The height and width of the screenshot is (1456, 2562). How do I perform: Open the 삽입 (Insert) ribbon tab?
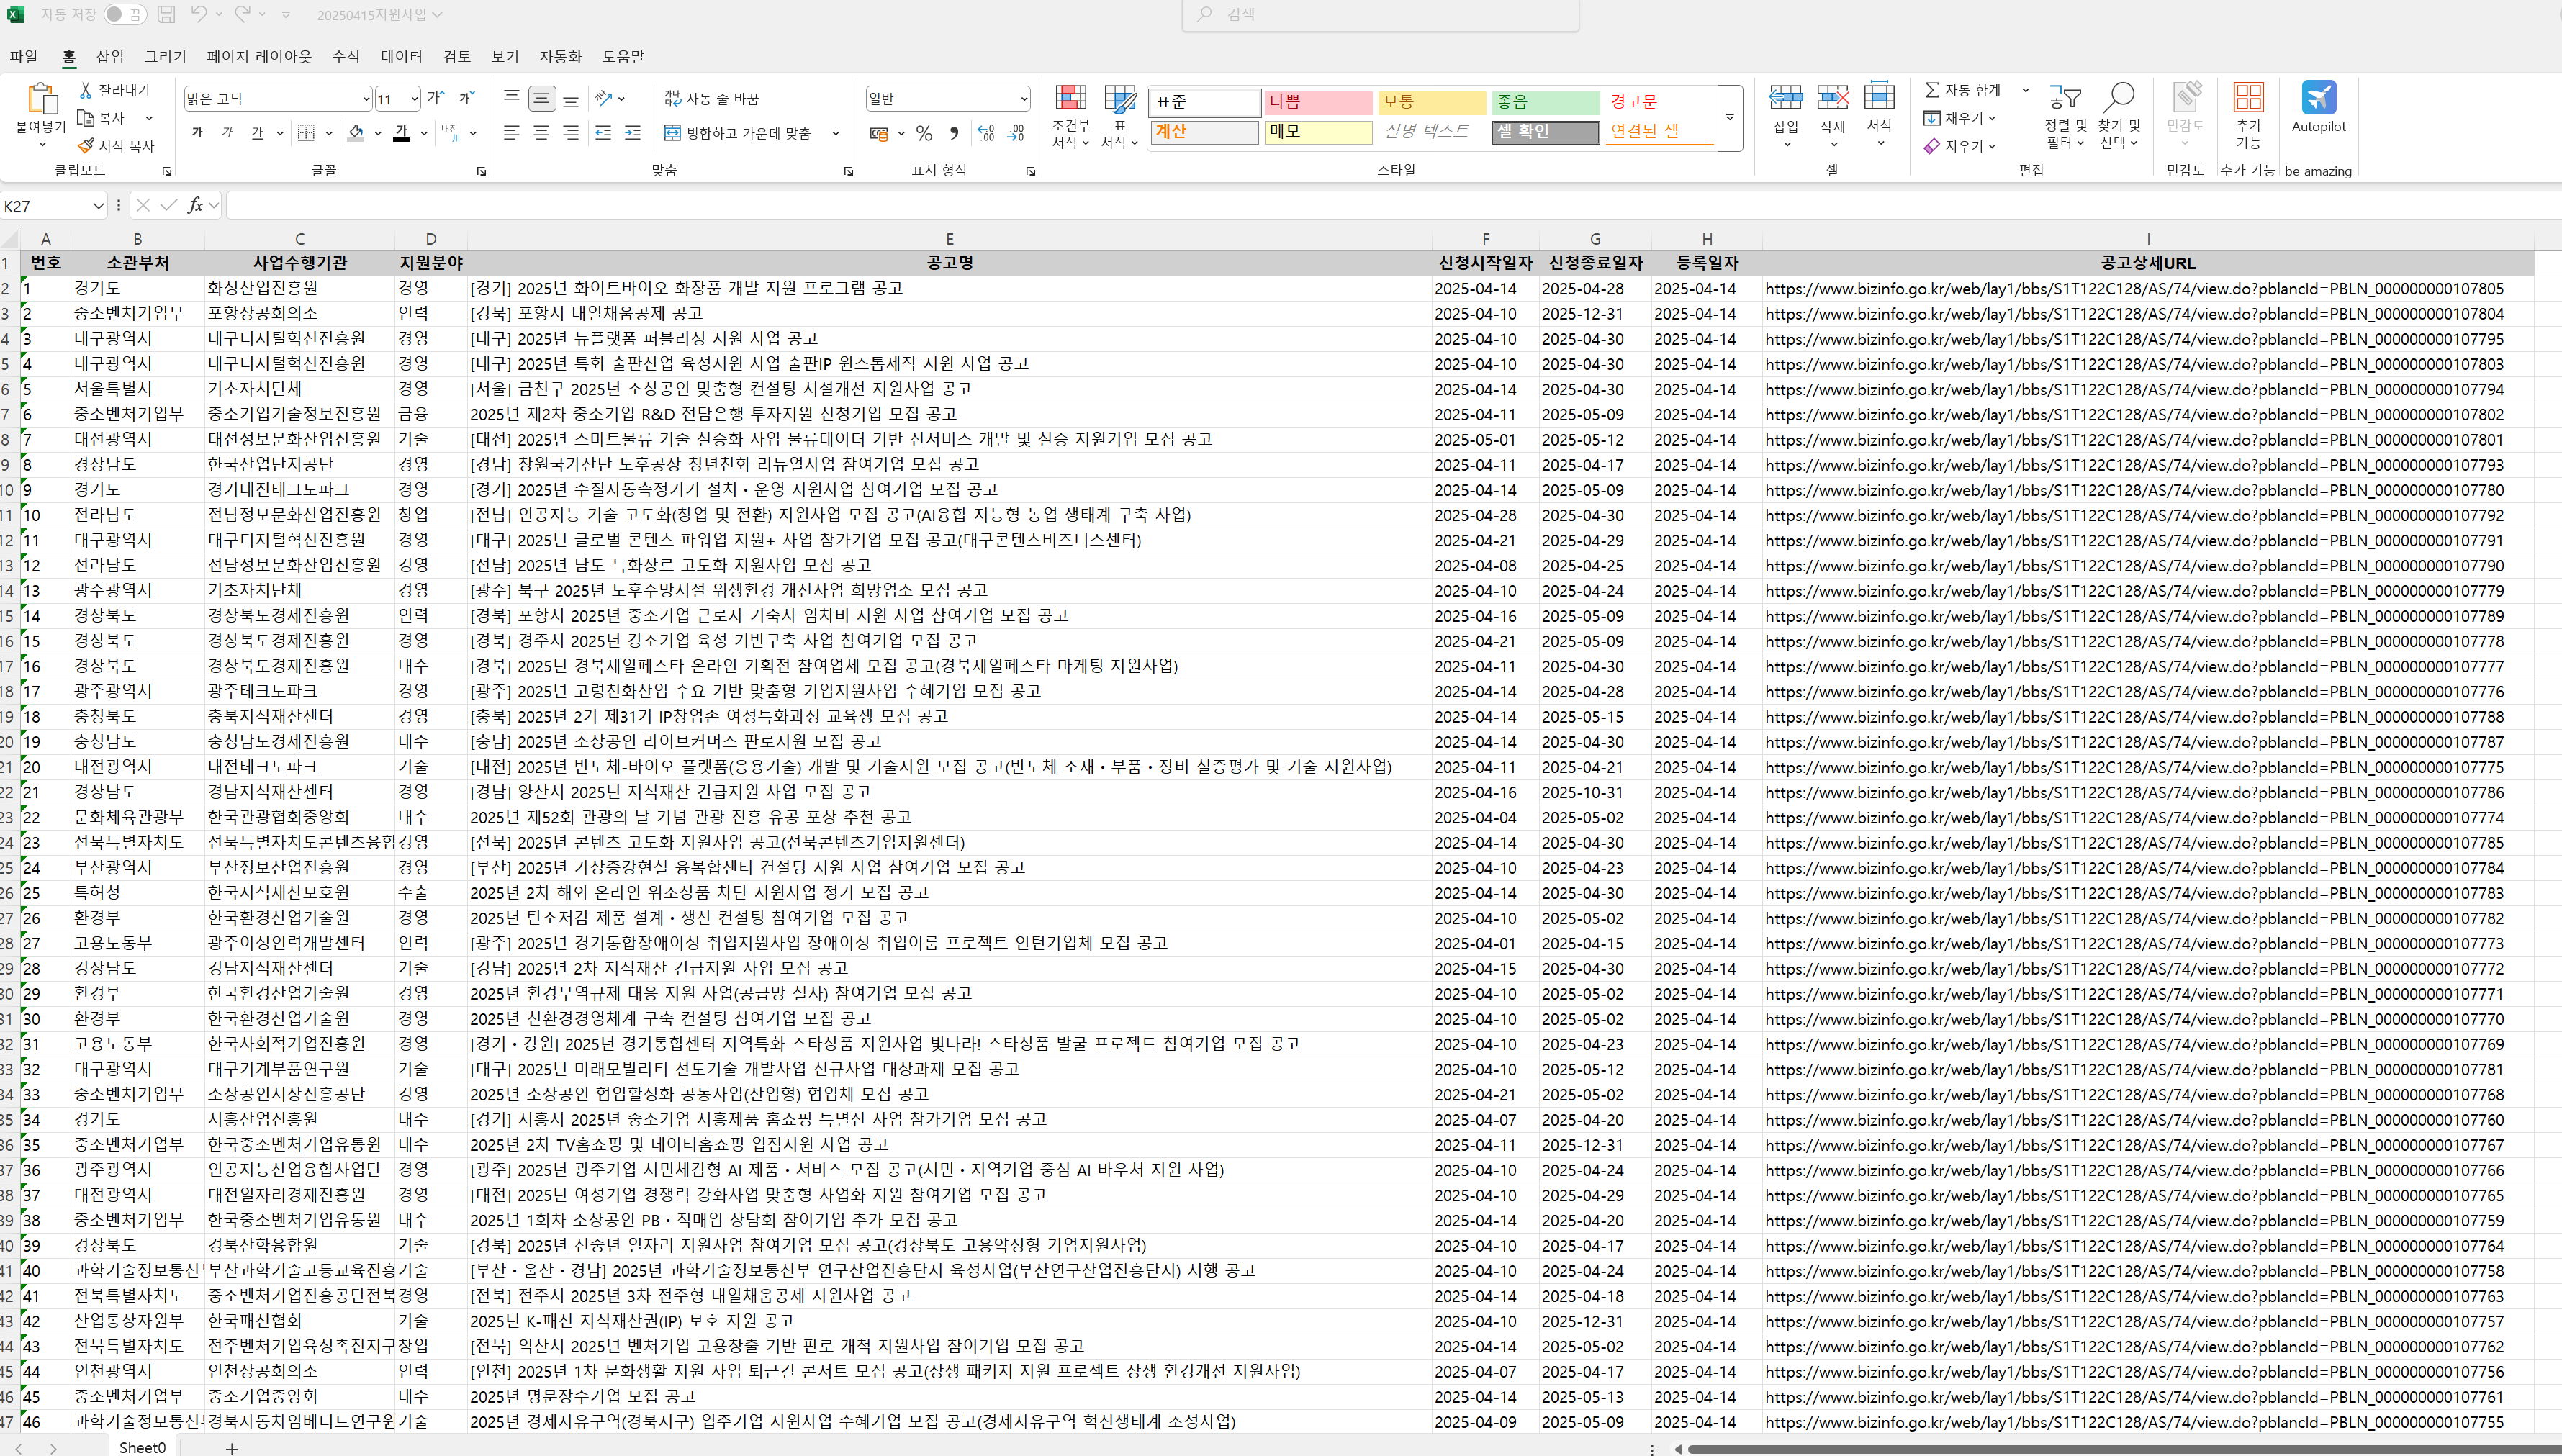click(110, 56)
